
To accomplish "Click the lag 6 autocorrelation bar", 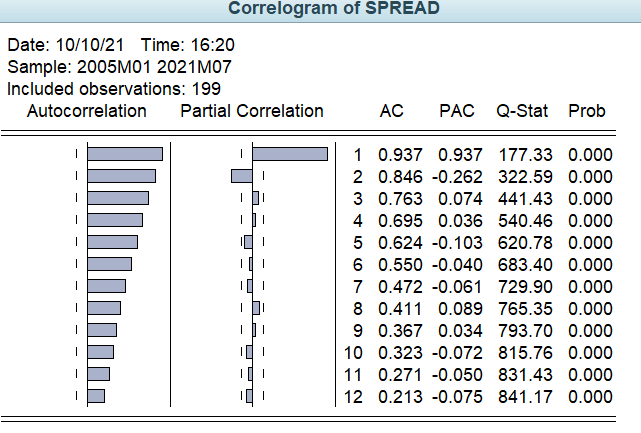I will (x=110, y=264).
